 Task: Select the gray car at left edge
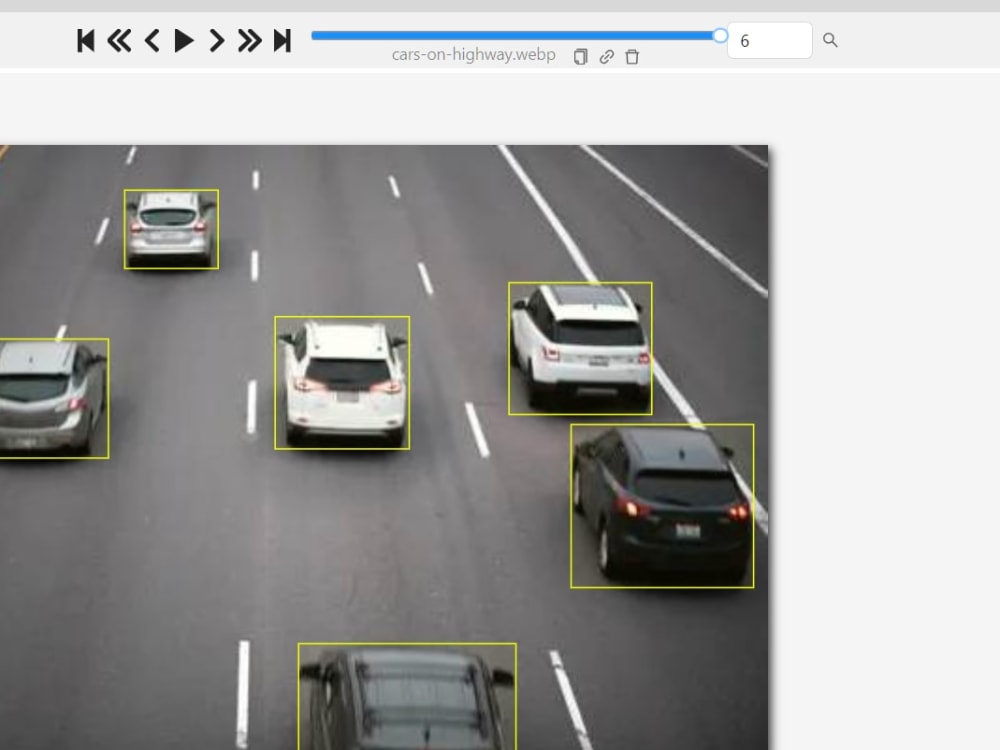(x=54, y=399)
